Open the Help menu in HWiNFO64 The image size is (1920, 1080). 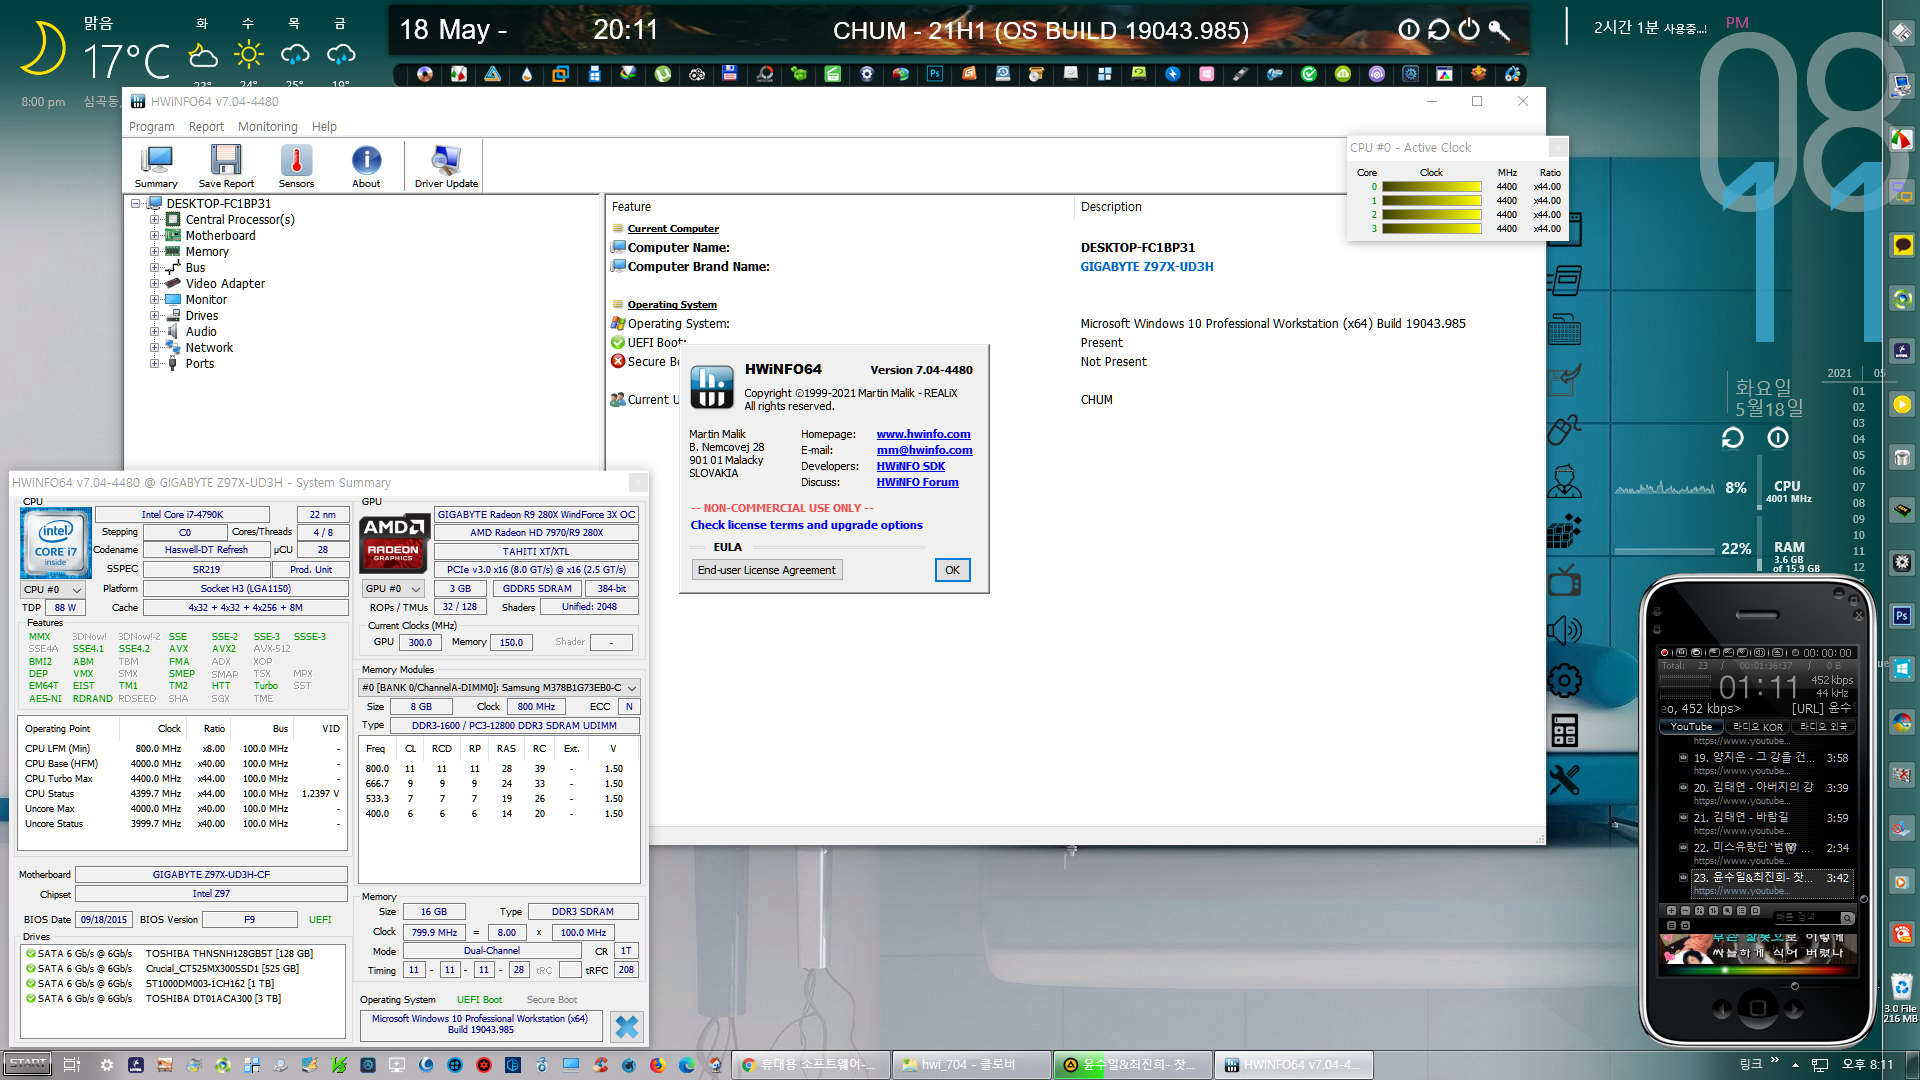coord(323,127)
